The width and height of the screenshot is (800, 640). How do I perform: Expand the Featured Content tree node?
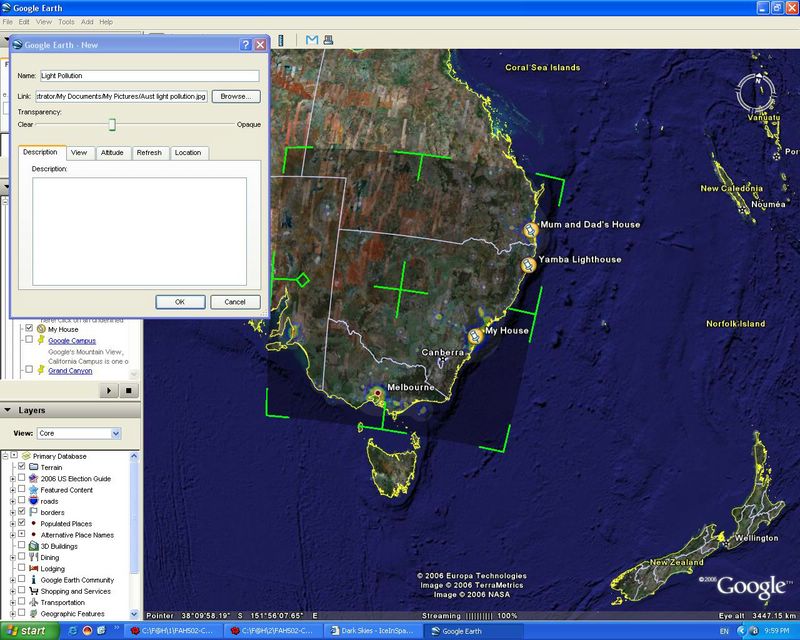[13, 489]
